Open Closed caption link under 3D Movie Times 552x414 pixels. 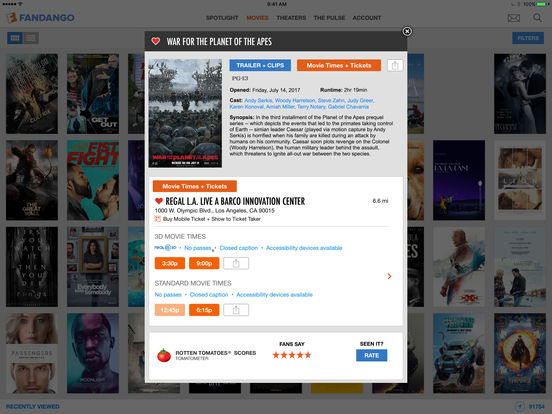click(x=239, y=248)
